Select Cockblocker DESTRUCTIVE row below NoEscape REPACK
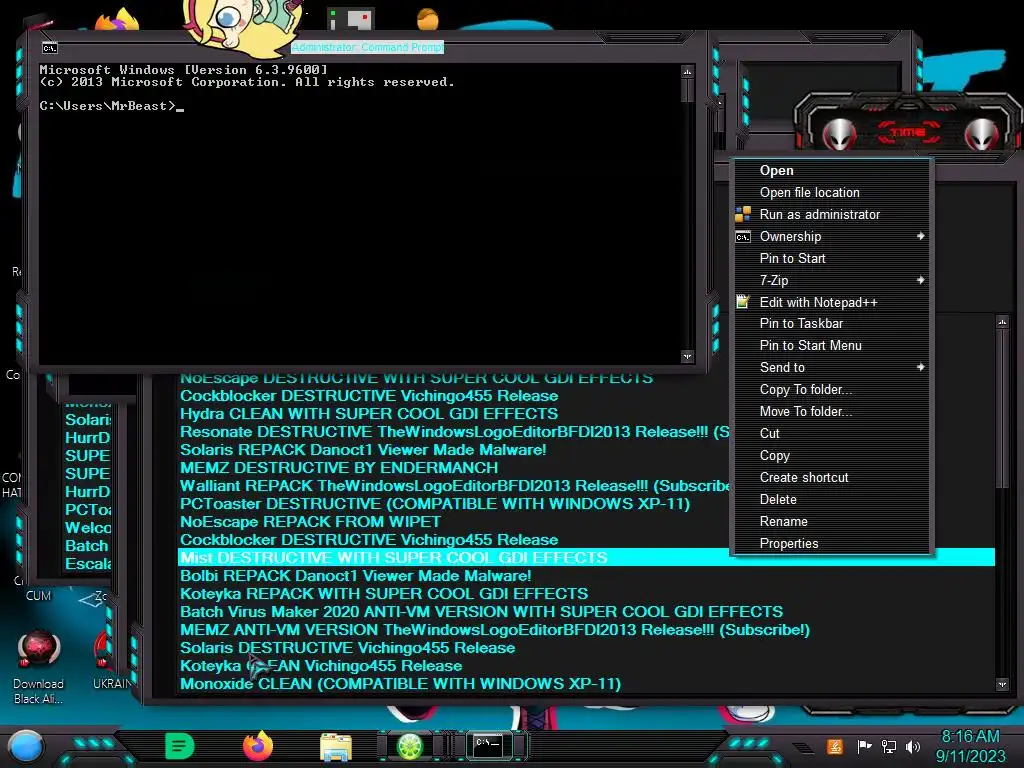 (x=369, y=540)
